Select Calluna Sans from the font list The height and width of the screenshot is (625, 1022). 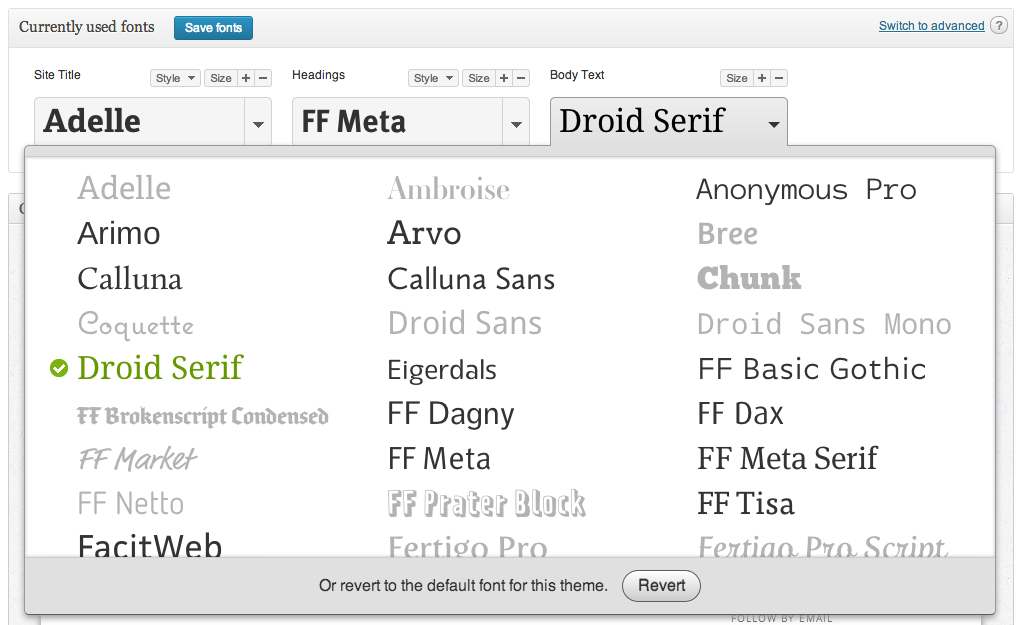471,279
